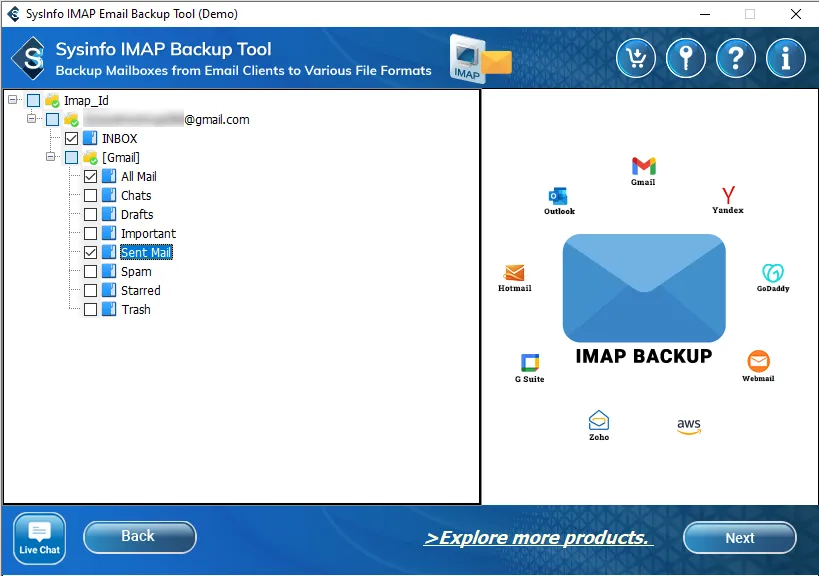Viewport: 819px width, 576px height.
Task: Open the license key activation icon
Action: pyautogui.click(x=686, y=58)
